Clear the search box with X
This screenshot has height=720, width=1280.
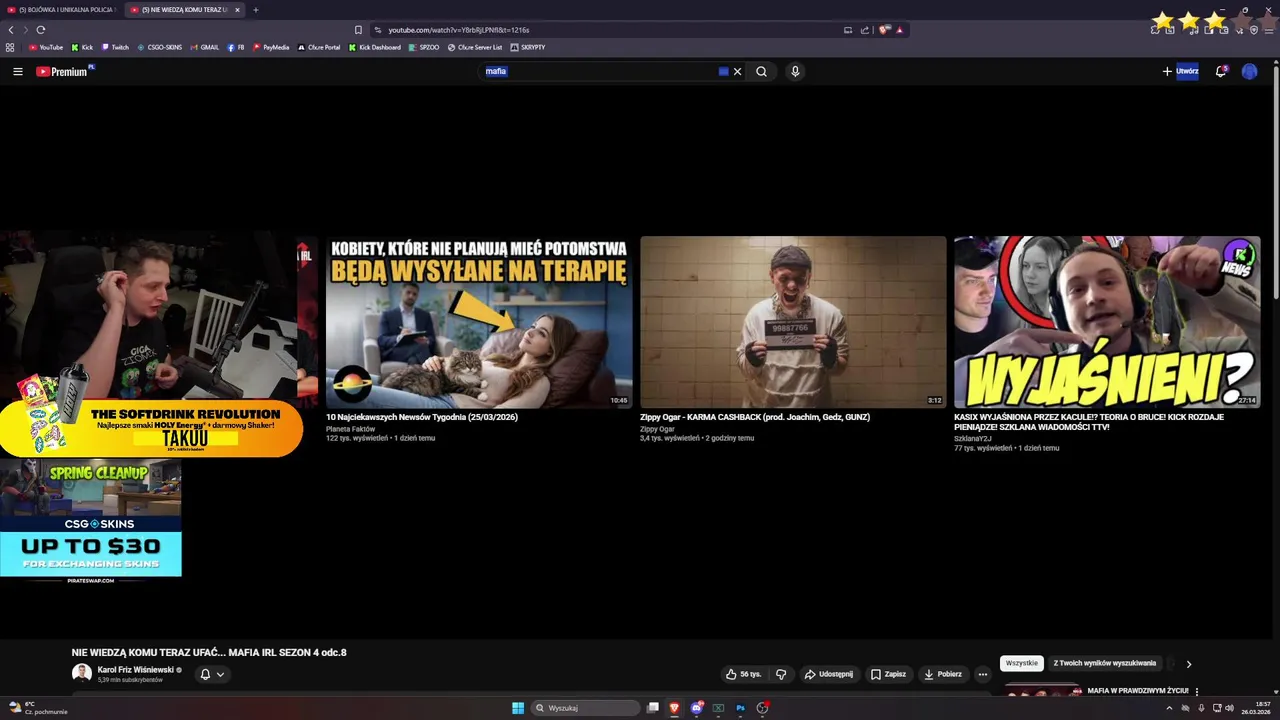[738, 71]
